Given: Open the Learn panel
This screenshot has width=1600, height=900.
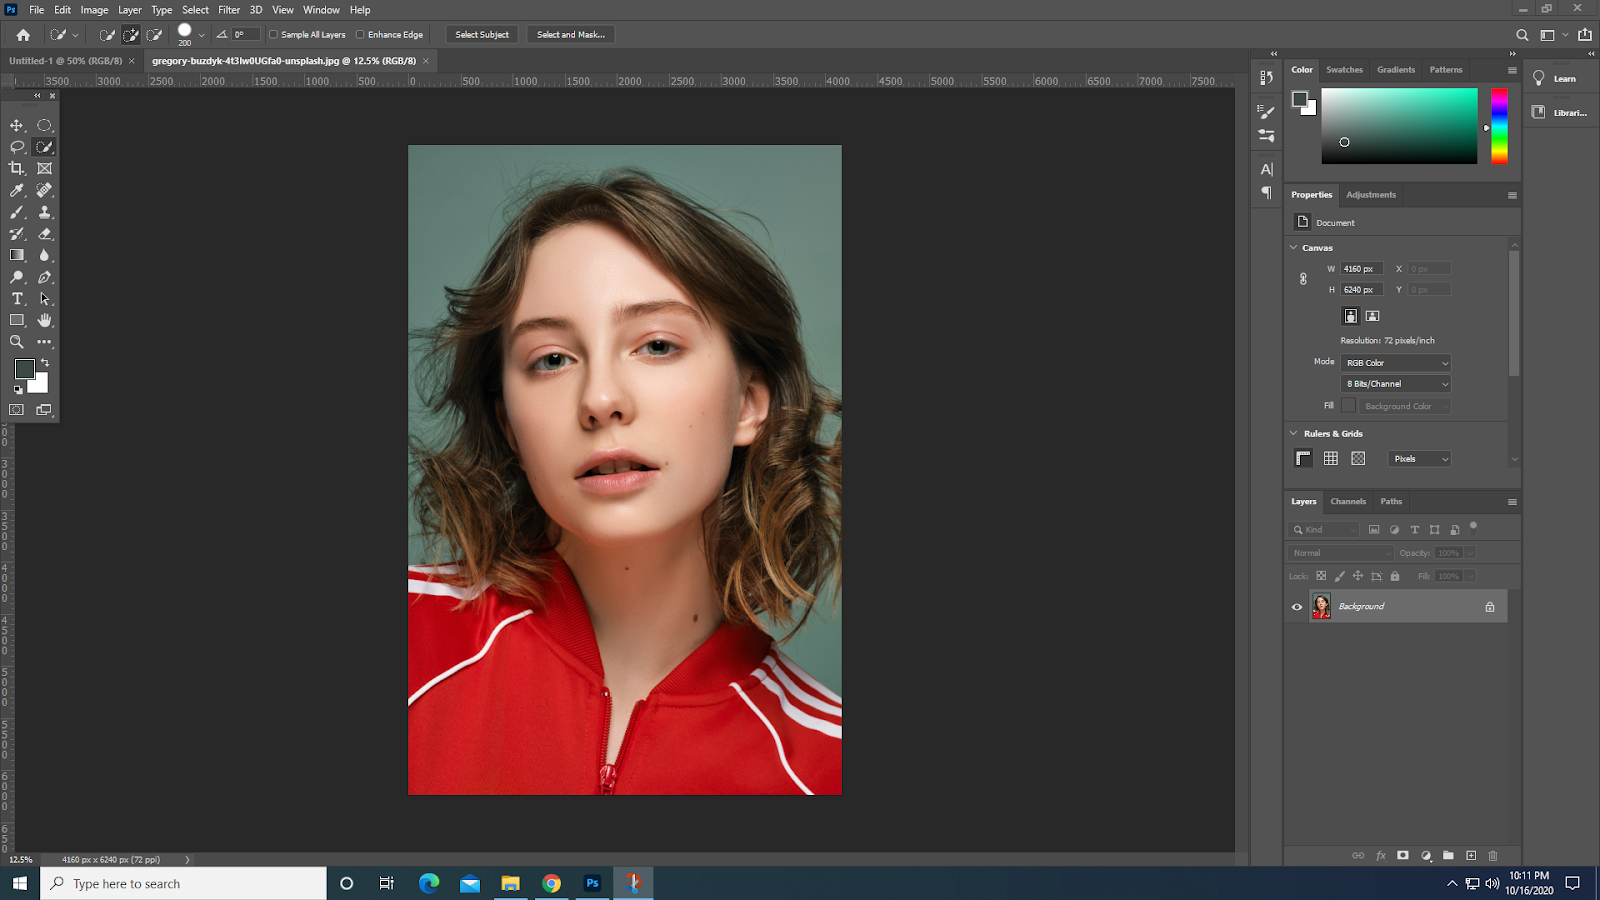Looking at the screenshot, I should click(1555, 79).
